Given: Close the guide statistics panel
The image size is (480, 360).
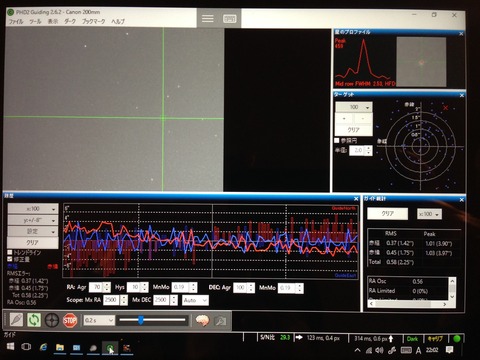Looking at the screenshot, I should pyautogui.click(x=462, y=199).
